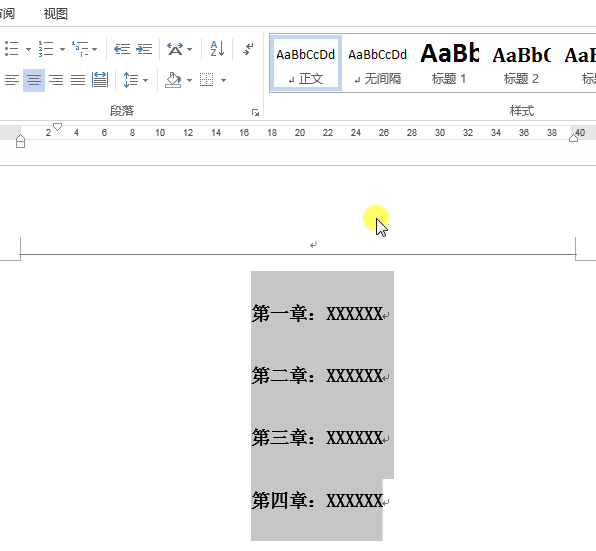Toggle justify alignment
Screen dimensions: 596x551
click(78, 80)
